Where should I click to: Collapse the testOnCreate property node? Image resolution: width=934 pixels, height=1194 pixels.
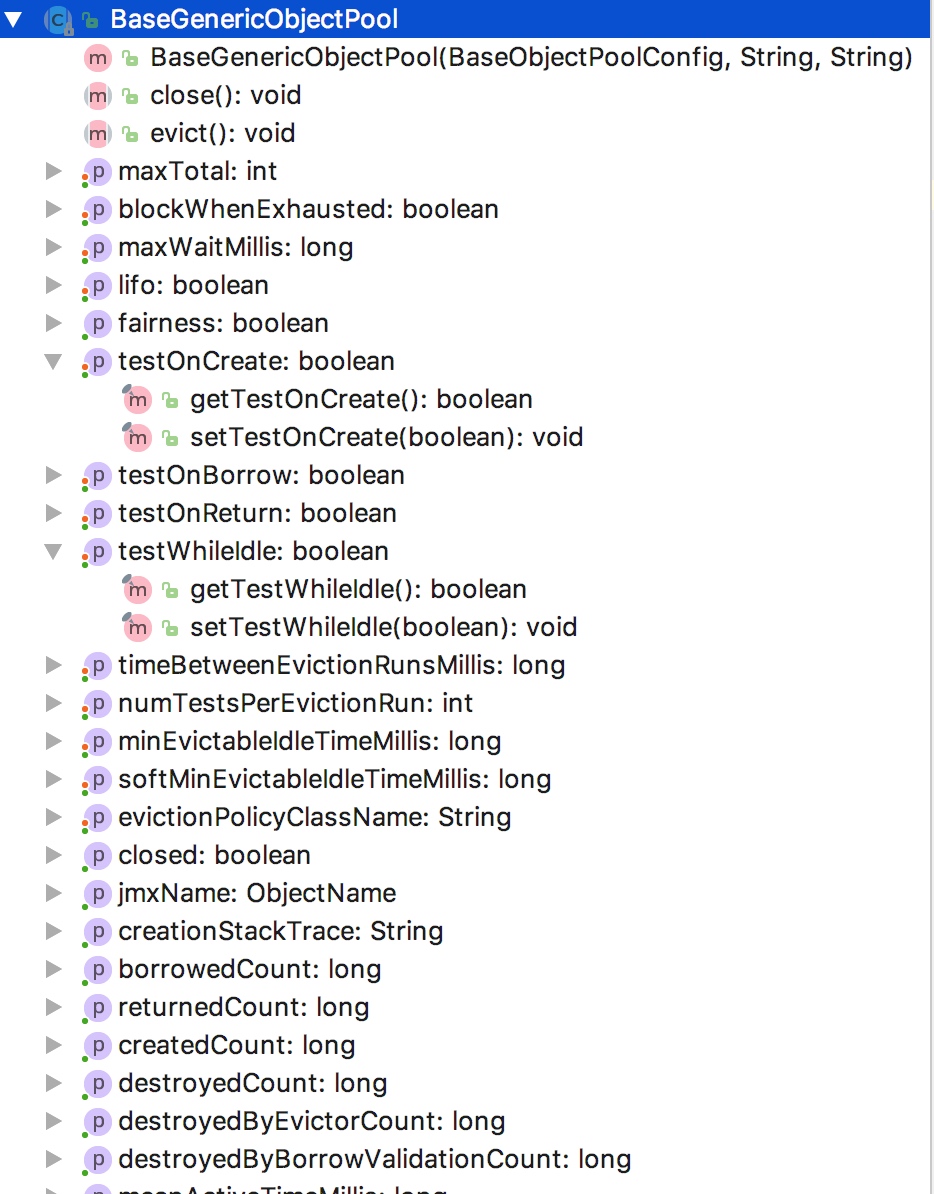coord(53,361)
